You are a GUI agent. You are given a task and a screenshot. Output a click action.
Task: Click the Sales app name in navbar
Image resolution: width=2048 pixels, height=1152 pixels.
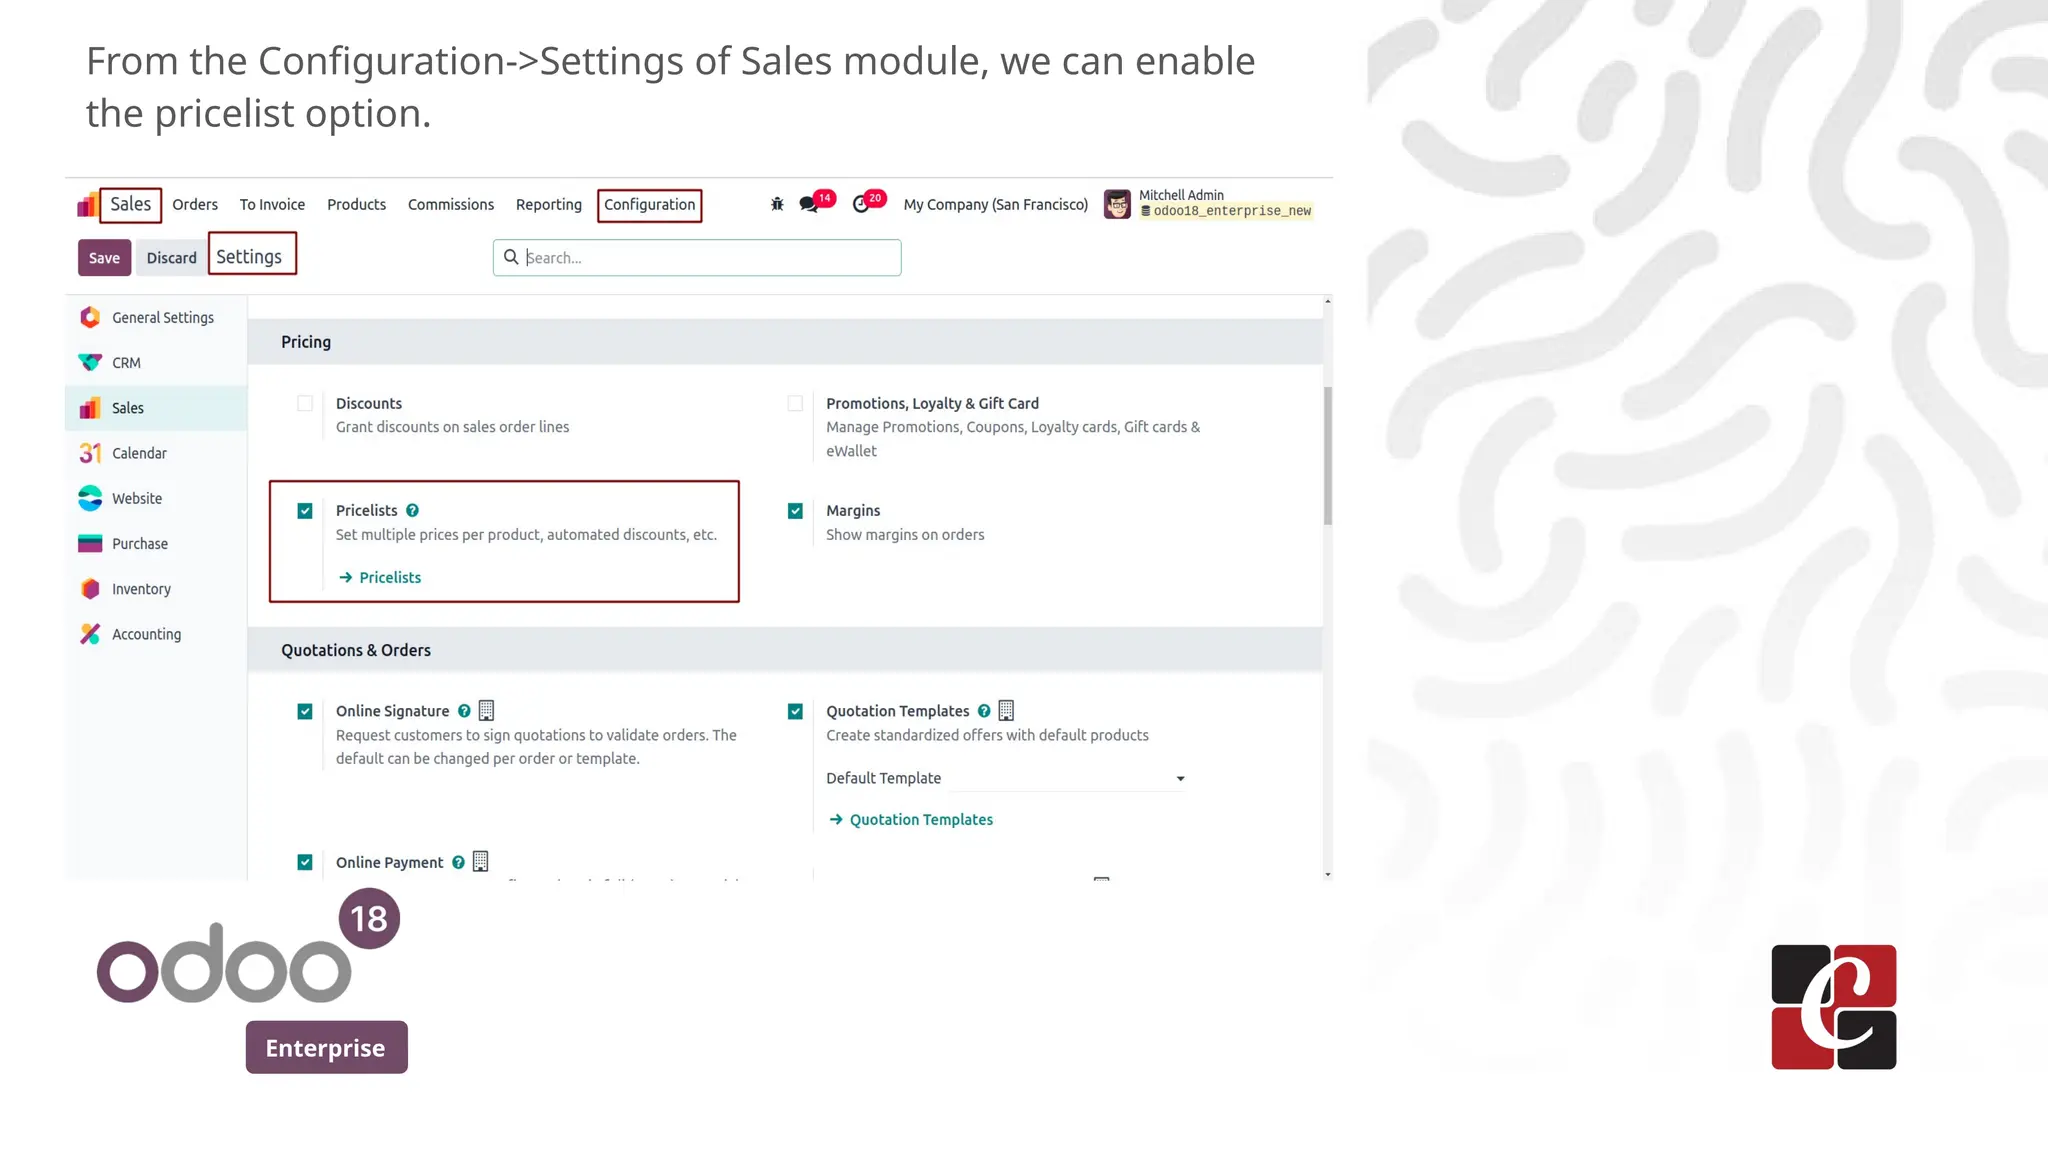click(130, 204)
